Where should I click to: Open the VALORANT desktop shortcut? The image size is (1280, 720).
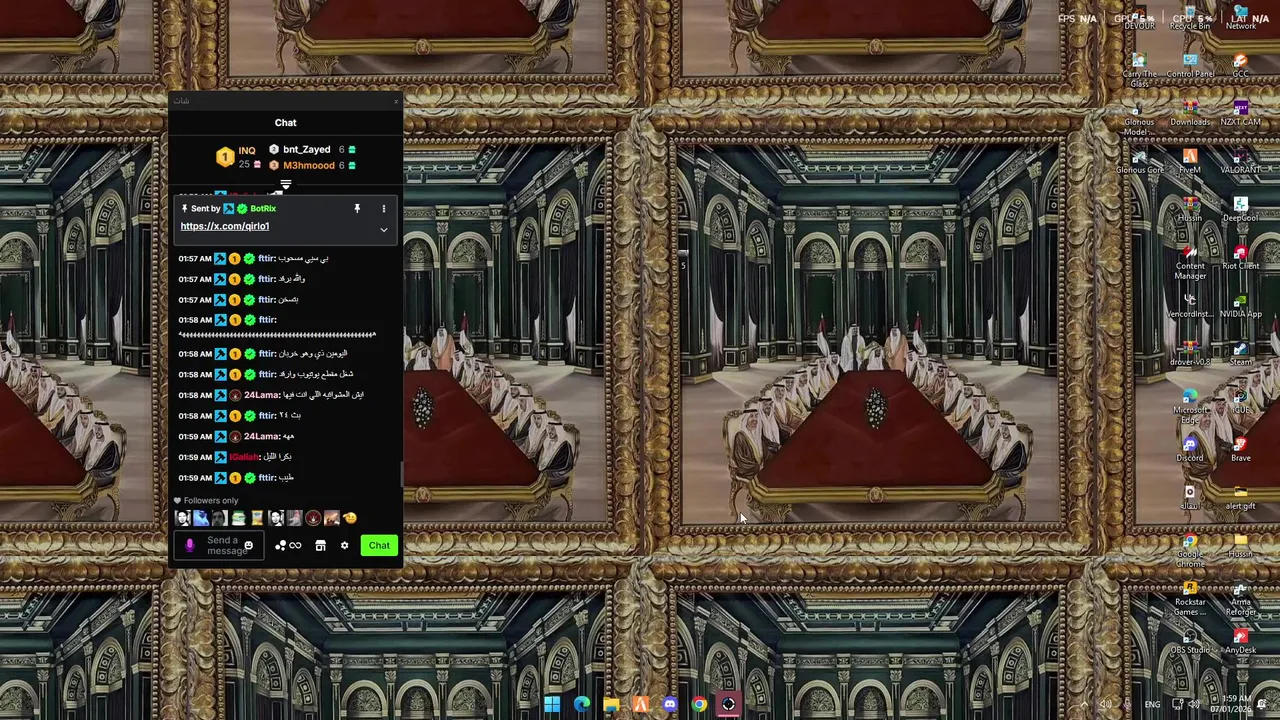1241,162
